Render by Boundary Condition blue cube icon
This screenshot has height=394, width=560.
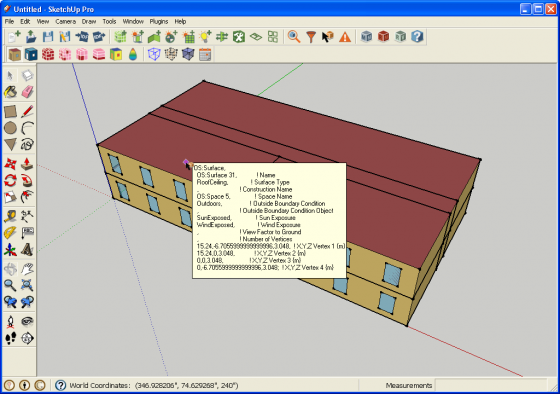31,55
